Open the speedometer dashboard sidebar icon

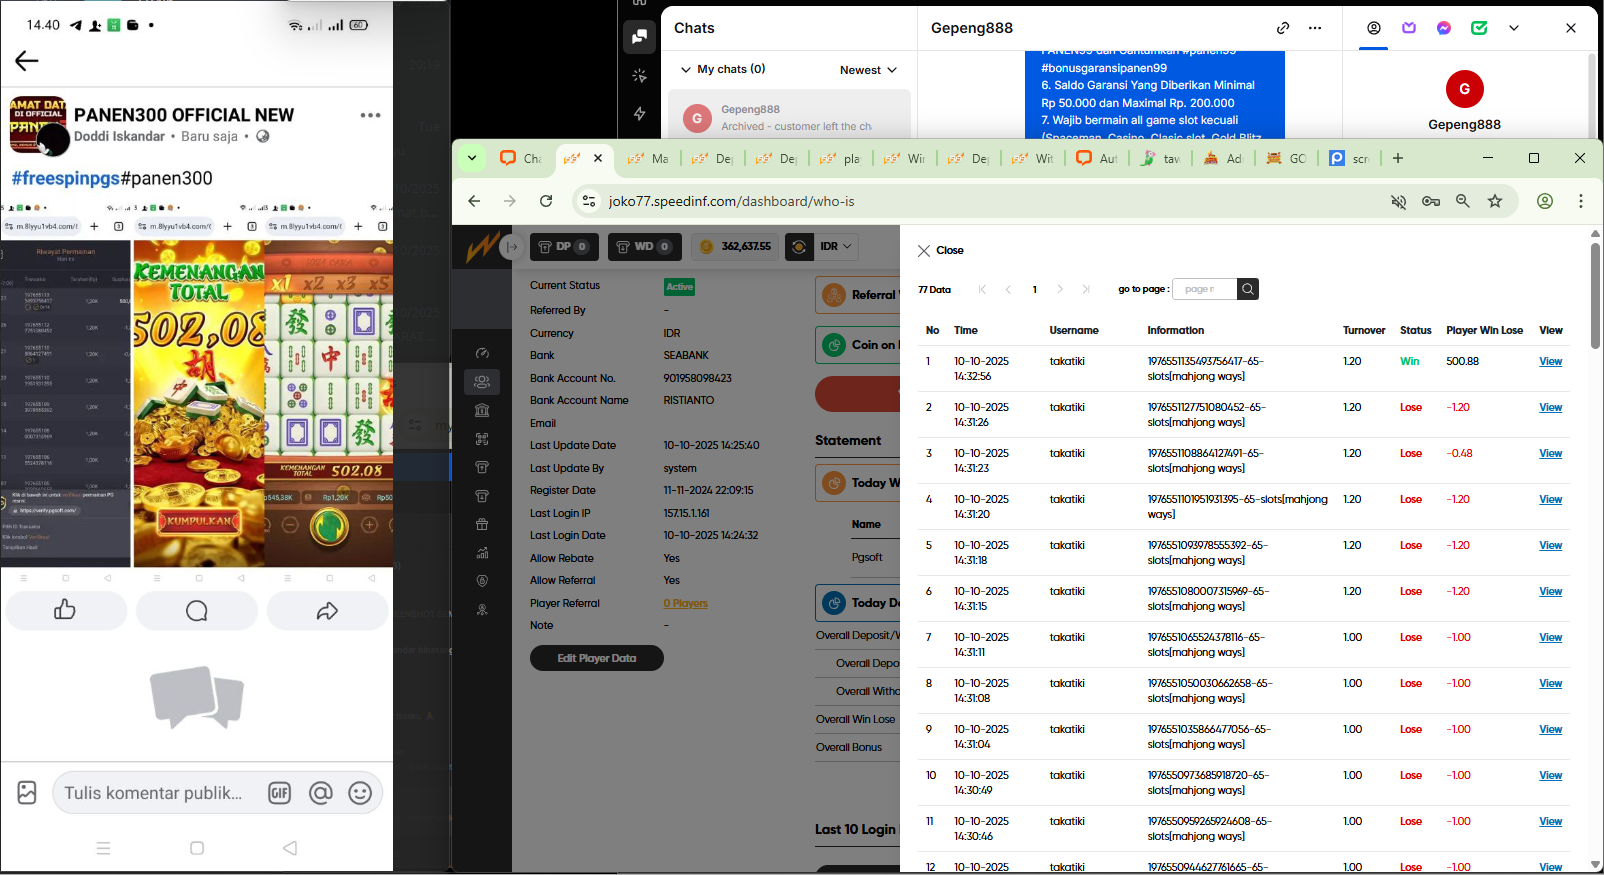482,353
